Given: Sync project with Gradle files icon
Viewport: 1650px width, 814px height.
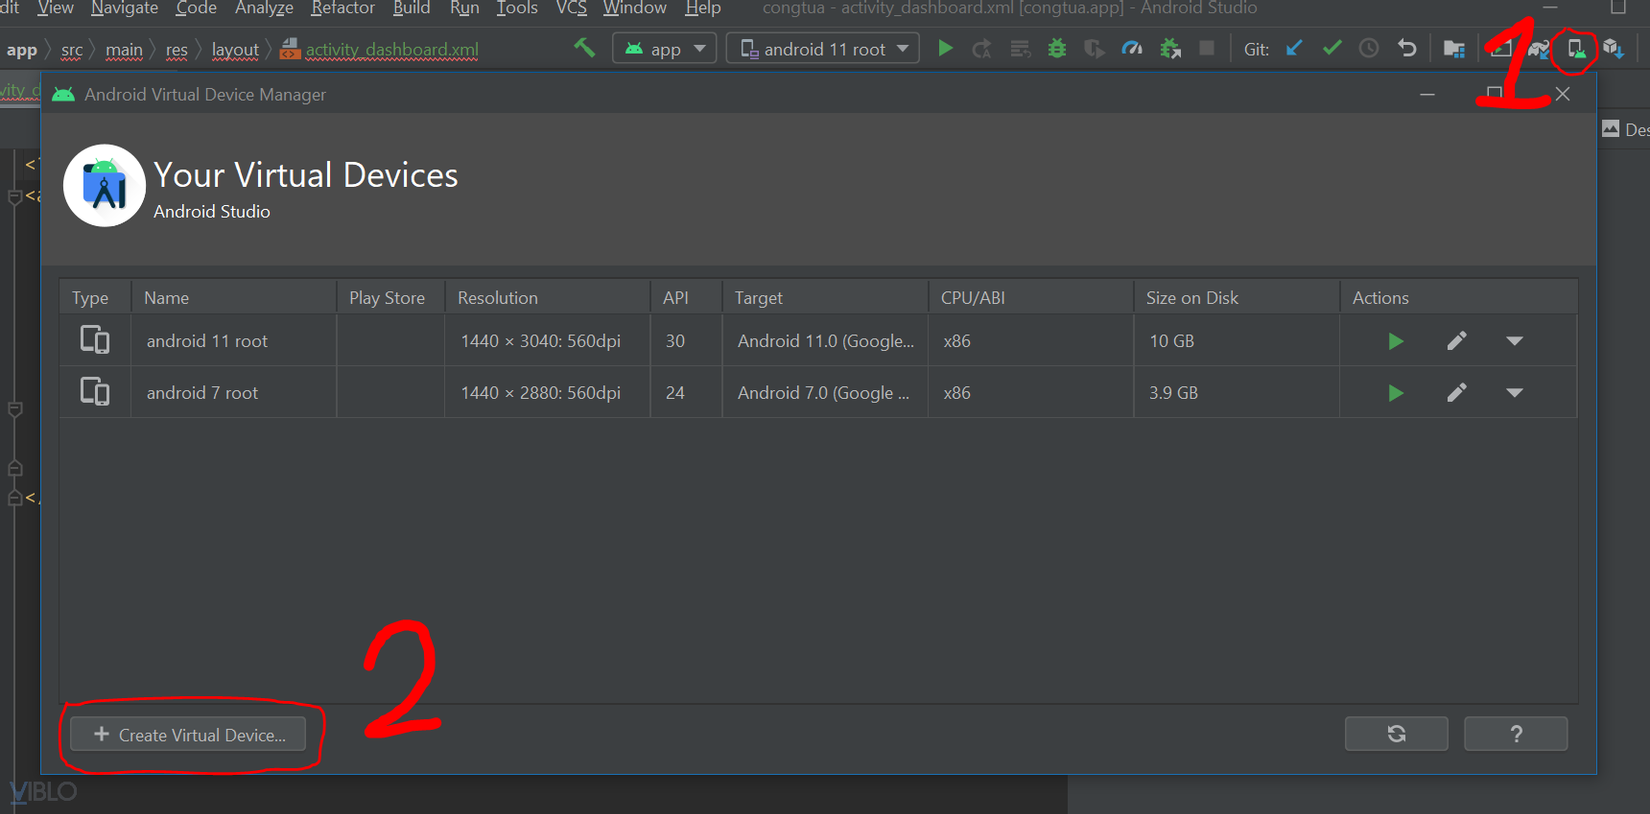Looking at the screenshot, I should [1539, 48].
